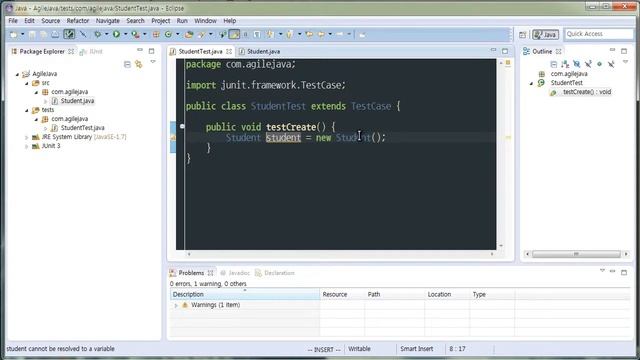Click the Debug bug icon

(x=98, y=34)
